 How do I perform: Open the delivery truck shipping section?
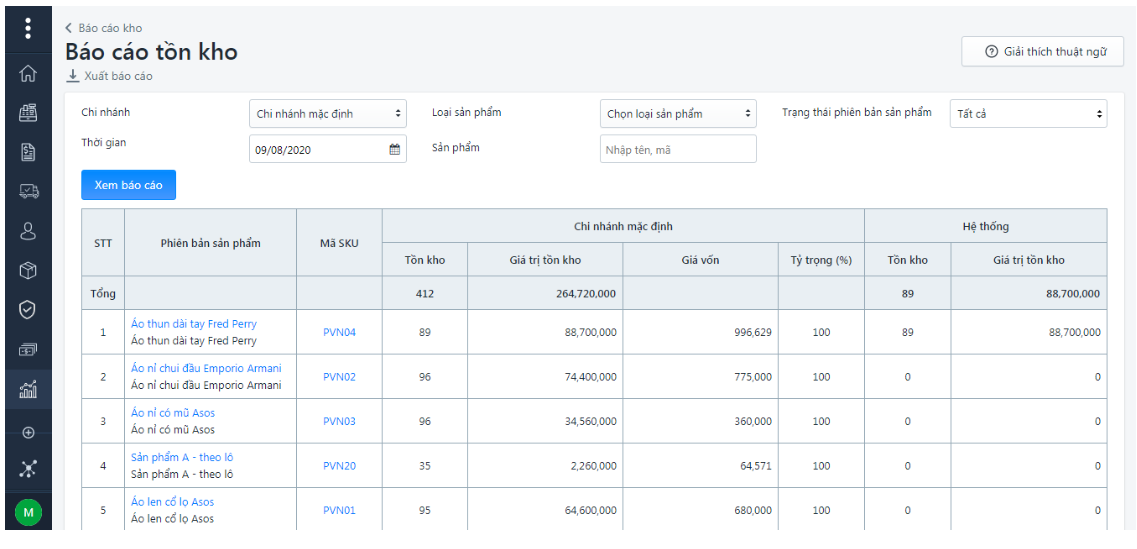click(x=28, y=191)
